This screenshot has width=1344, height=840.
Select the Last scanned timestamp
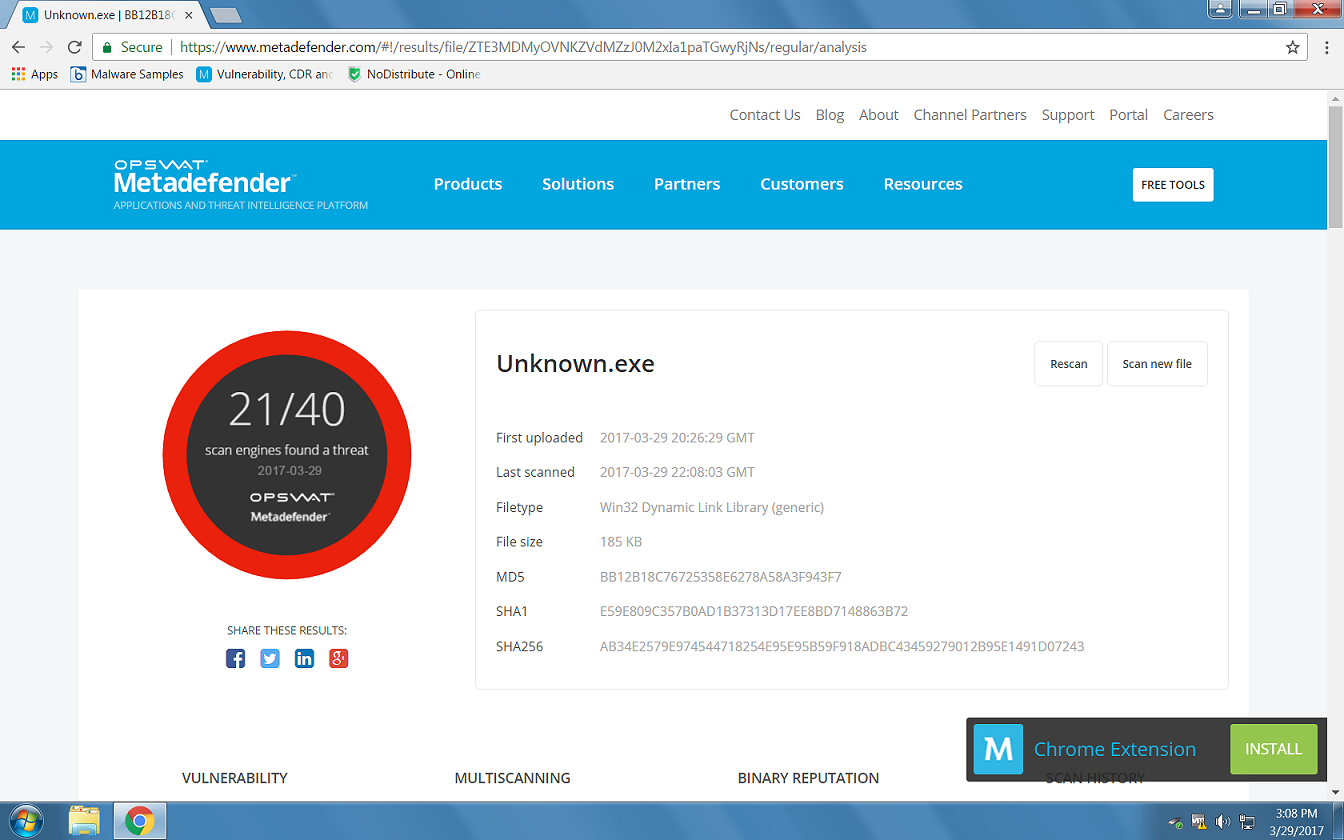(677, 472)
